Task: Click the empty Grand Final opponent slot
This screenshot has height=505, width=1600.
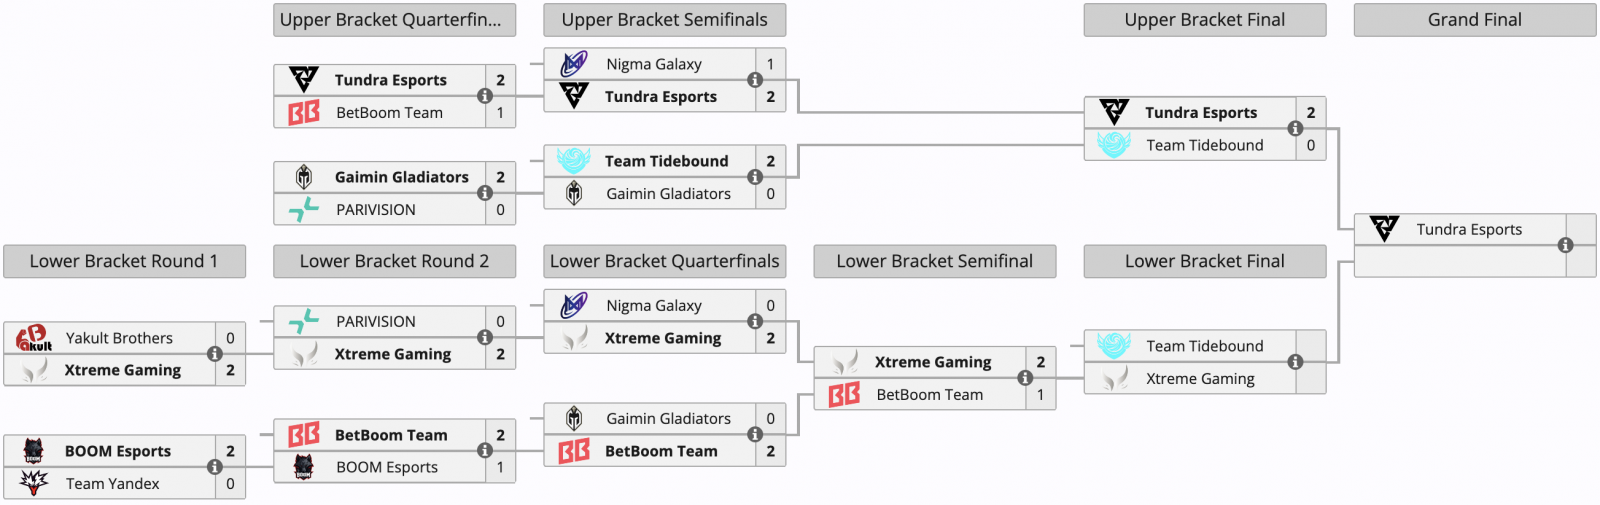Action: click(x=1460, y=261)
